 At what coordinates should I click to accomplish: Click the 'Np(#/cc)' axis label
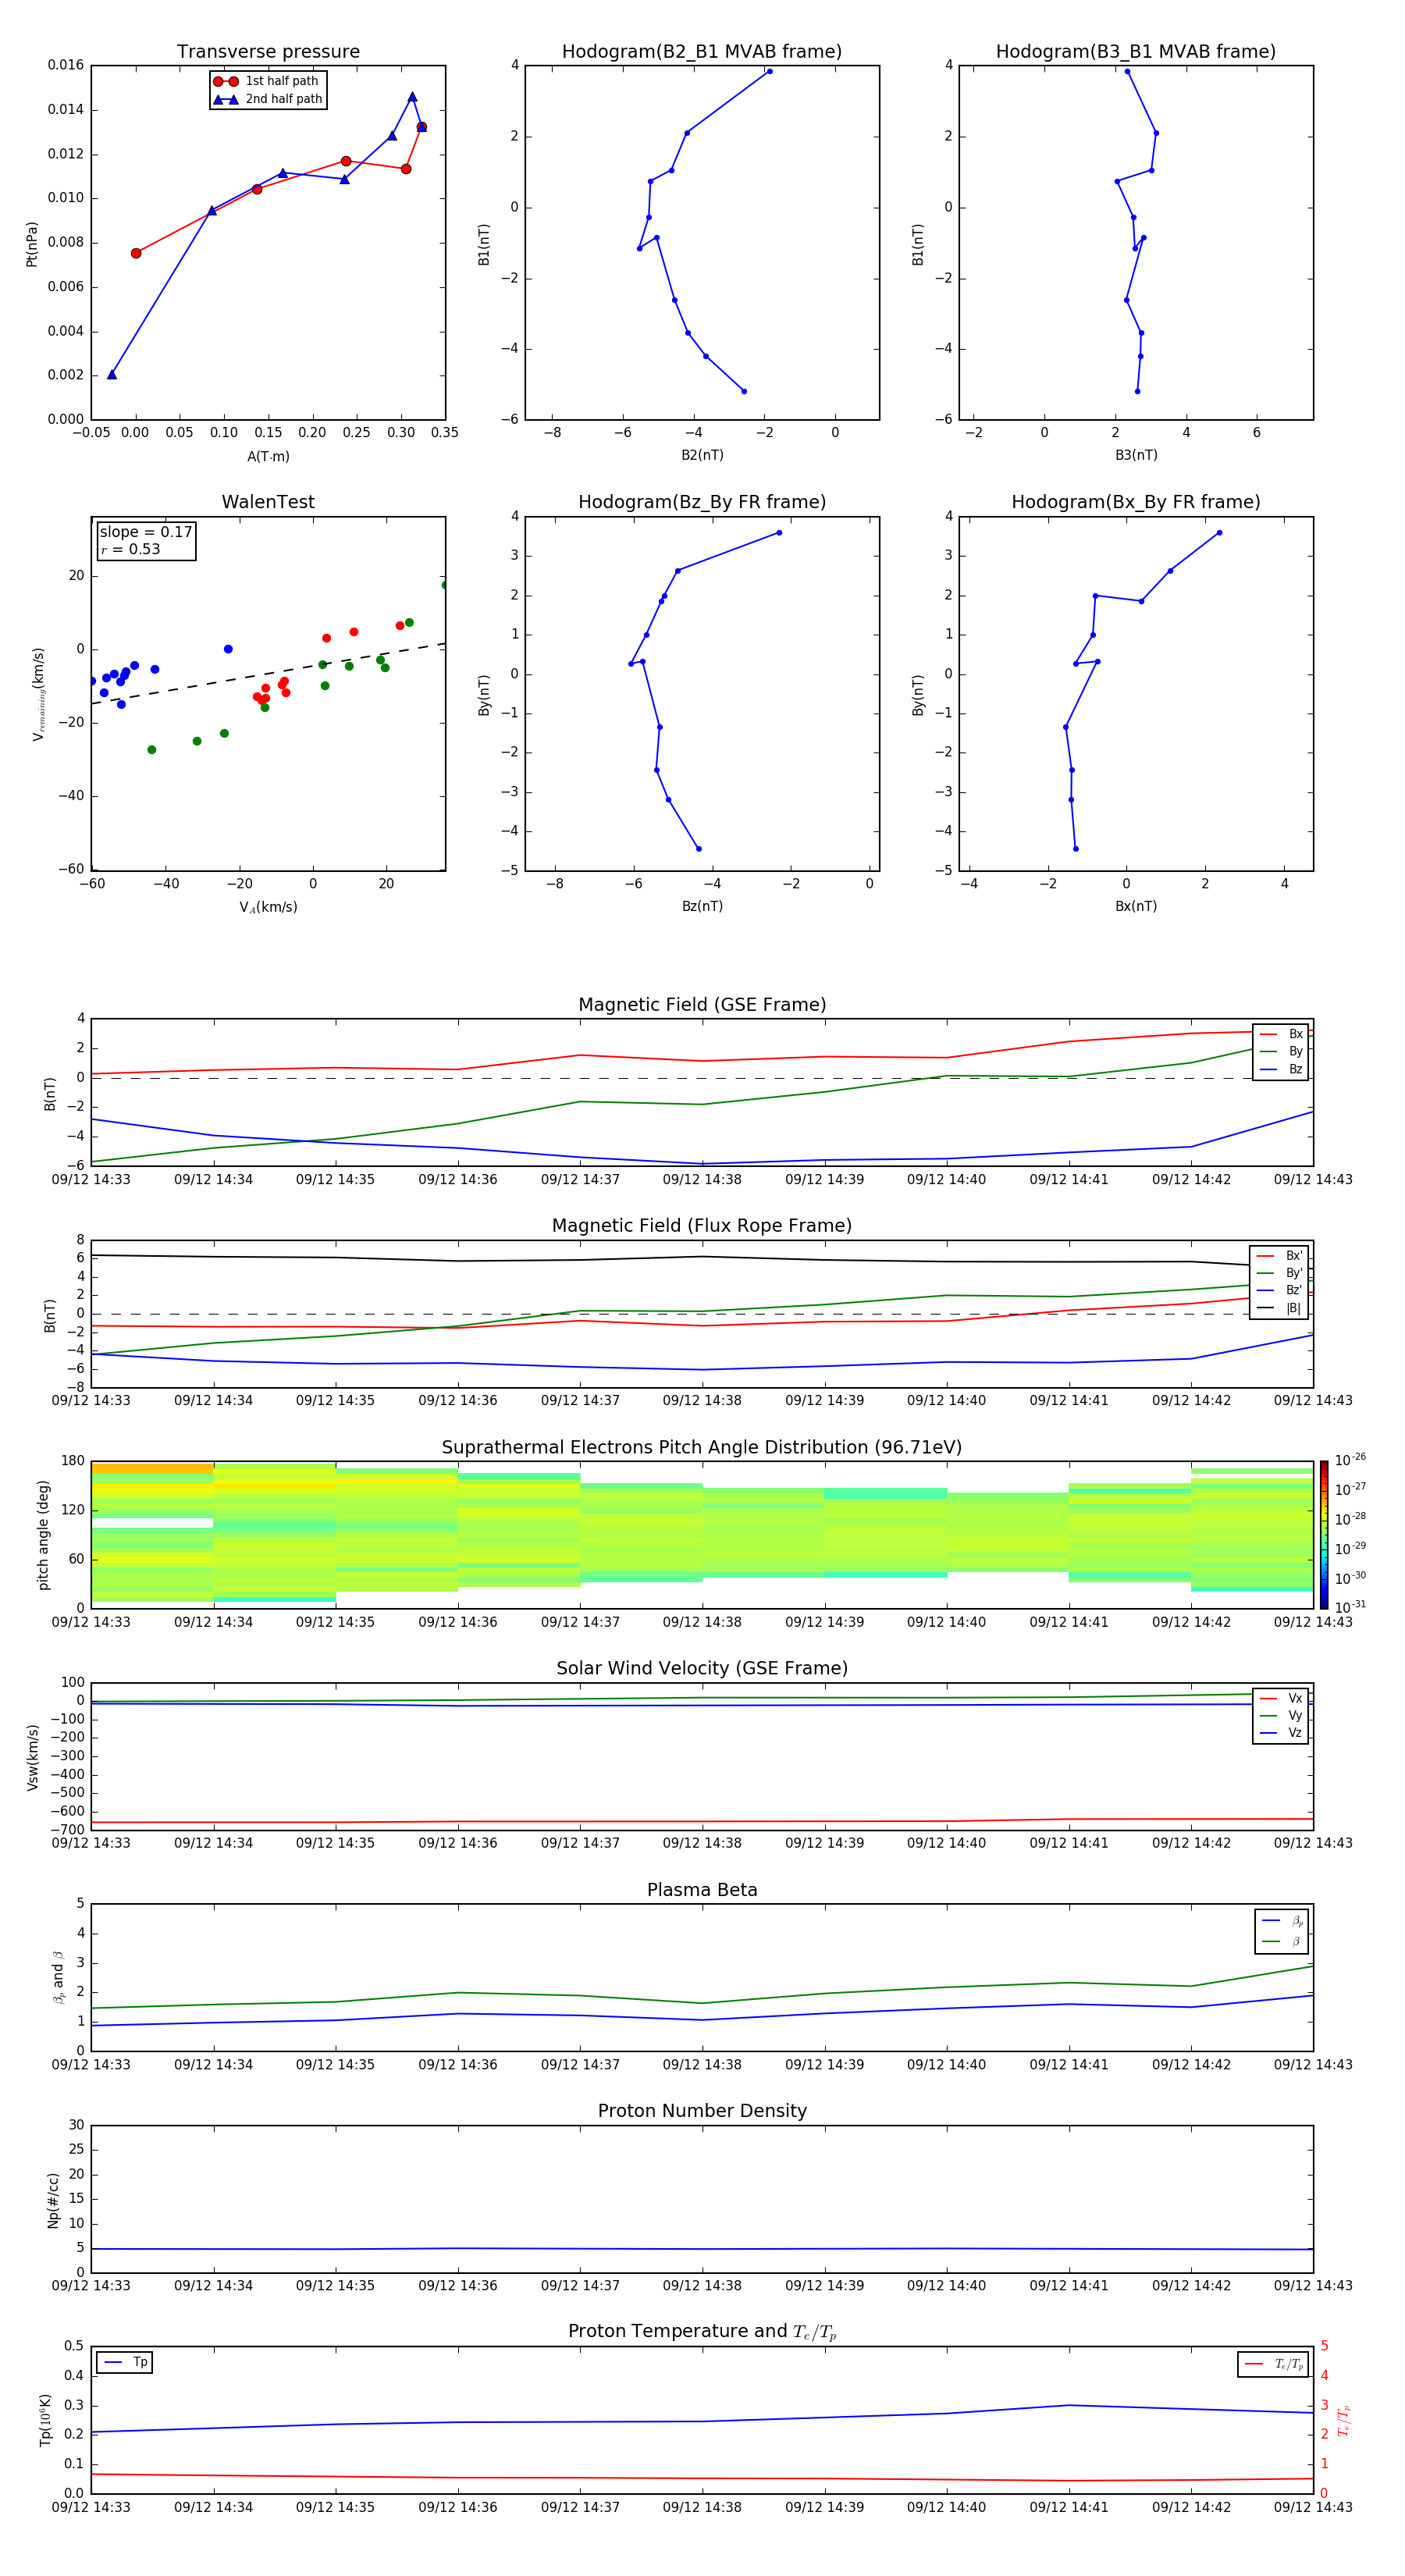pos(53,2200)
